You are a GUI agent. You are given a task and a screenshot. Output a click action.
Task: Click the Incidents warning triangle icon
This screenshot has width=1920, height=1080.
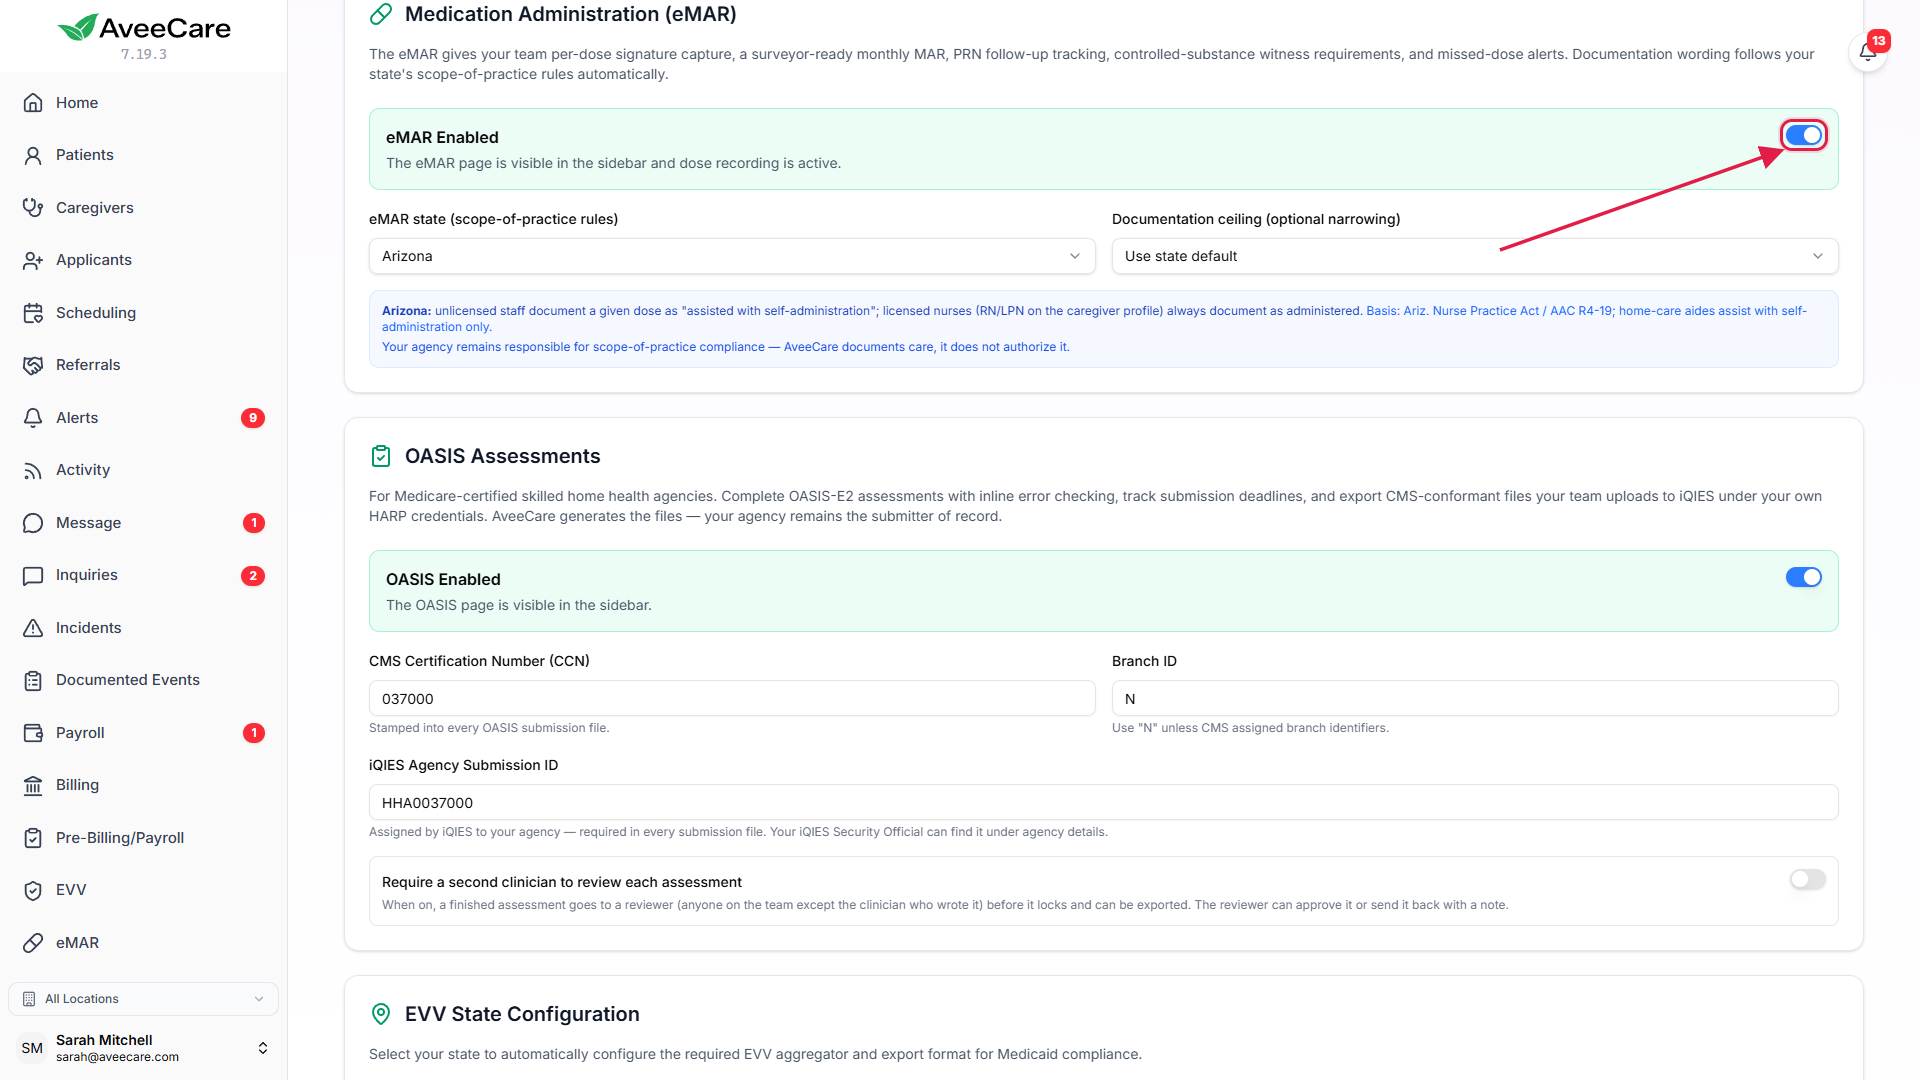(33, 628)
